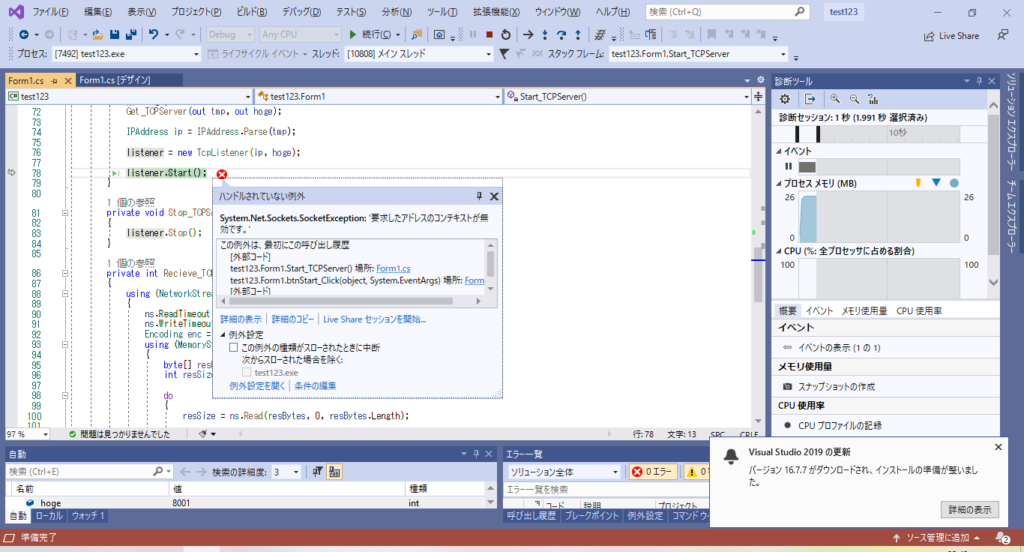Click the details button in update notification

970,510
